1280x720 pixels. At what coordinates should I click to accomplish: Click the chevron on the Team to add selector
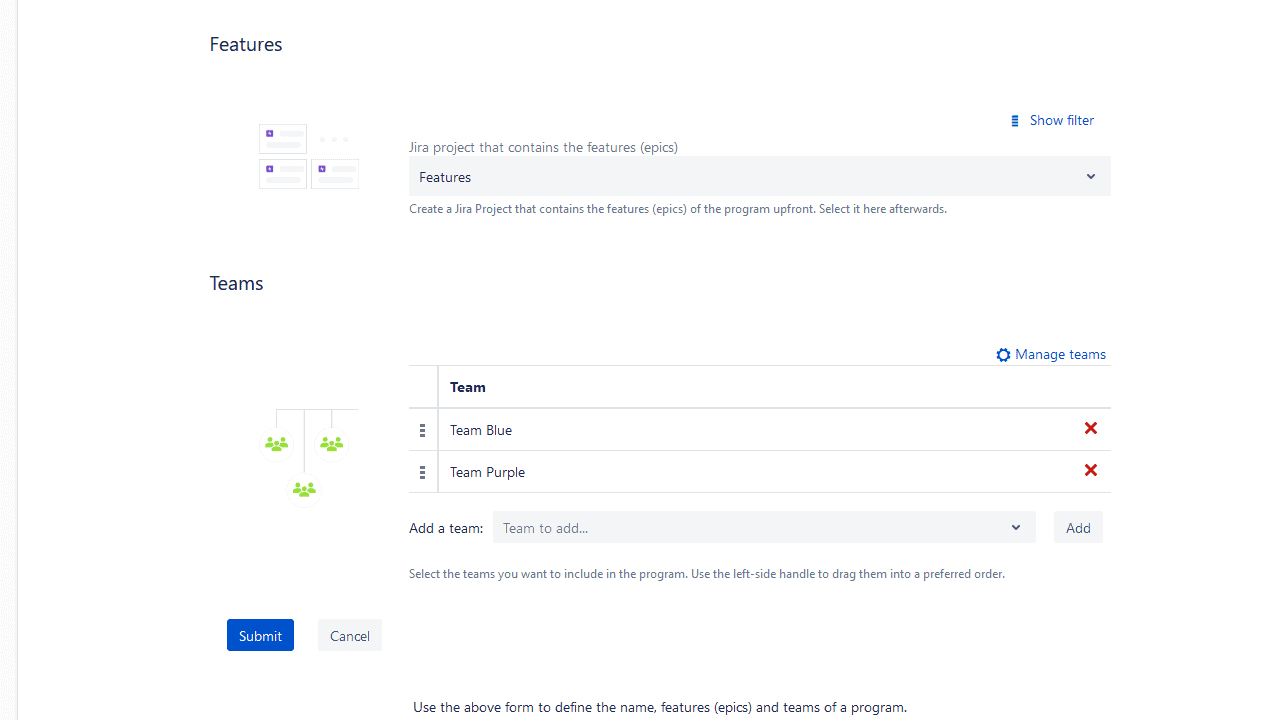click(1015, 527)
